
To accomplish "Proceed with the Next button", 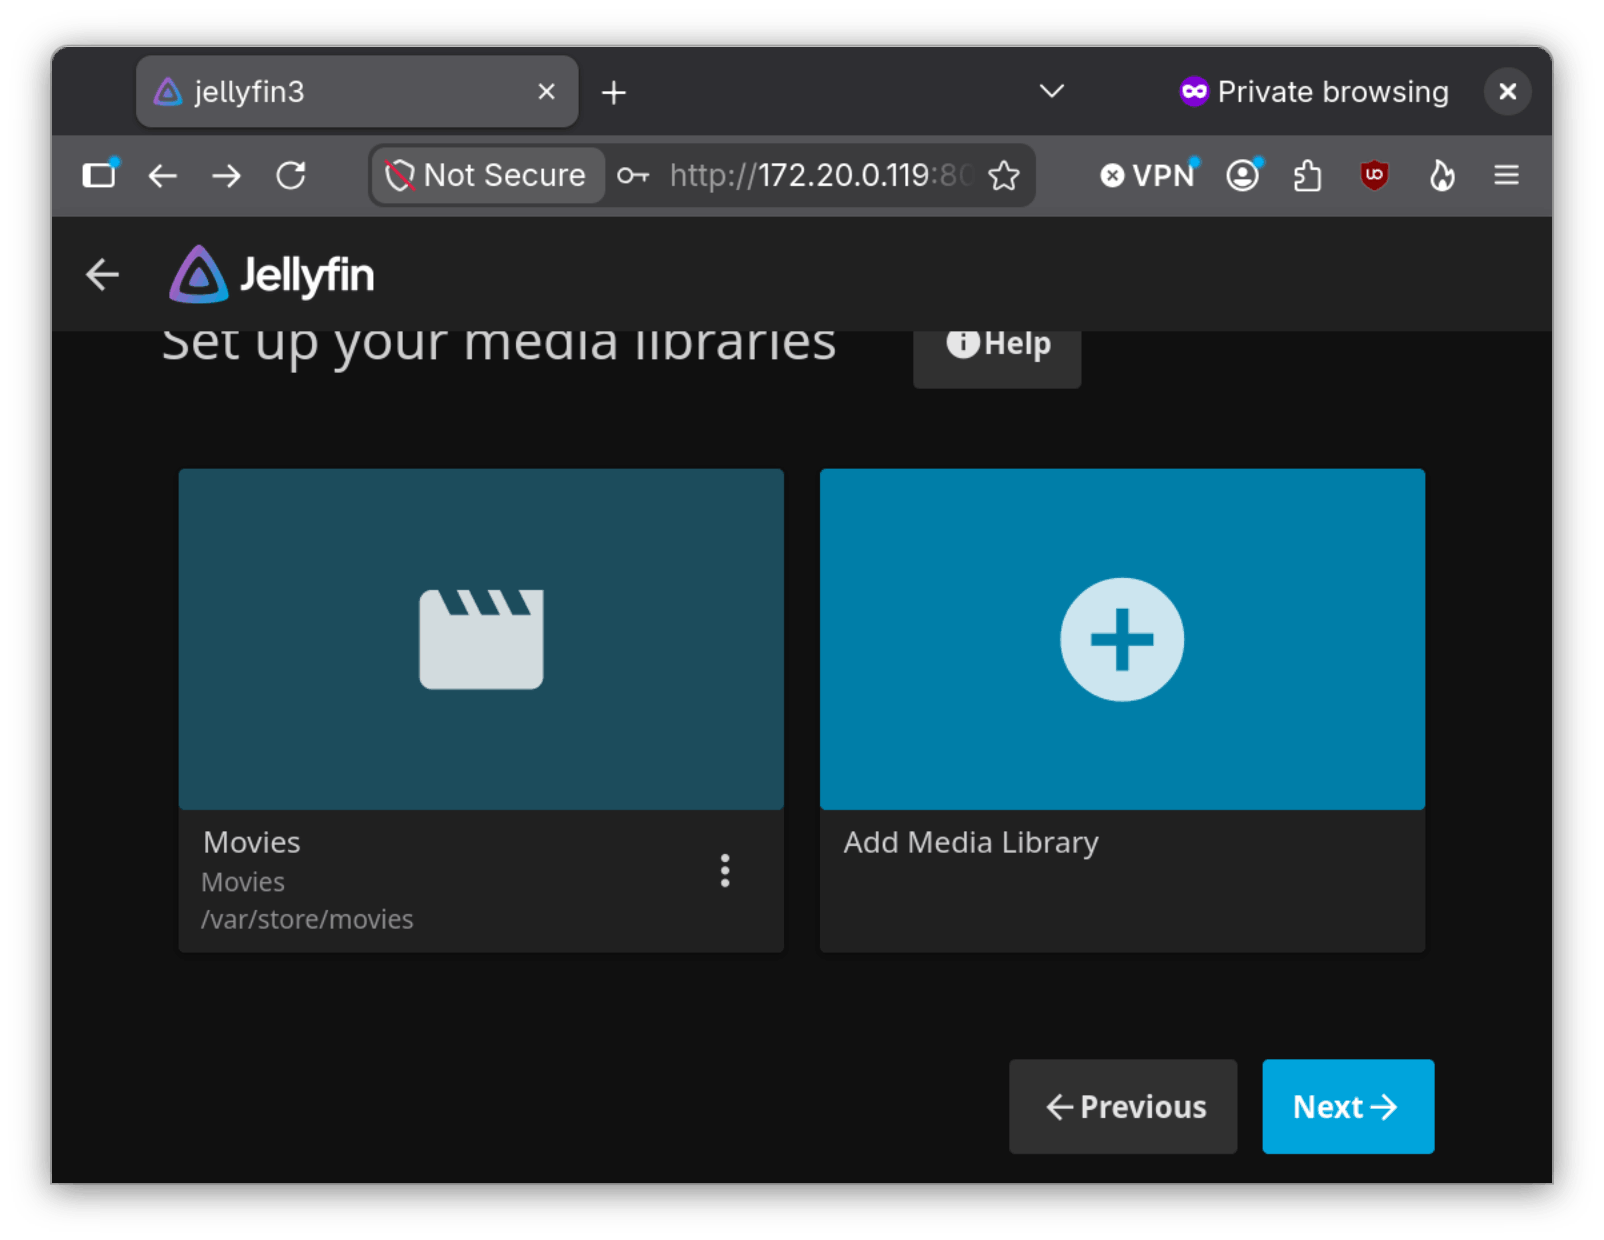I will (1348, 1107).
